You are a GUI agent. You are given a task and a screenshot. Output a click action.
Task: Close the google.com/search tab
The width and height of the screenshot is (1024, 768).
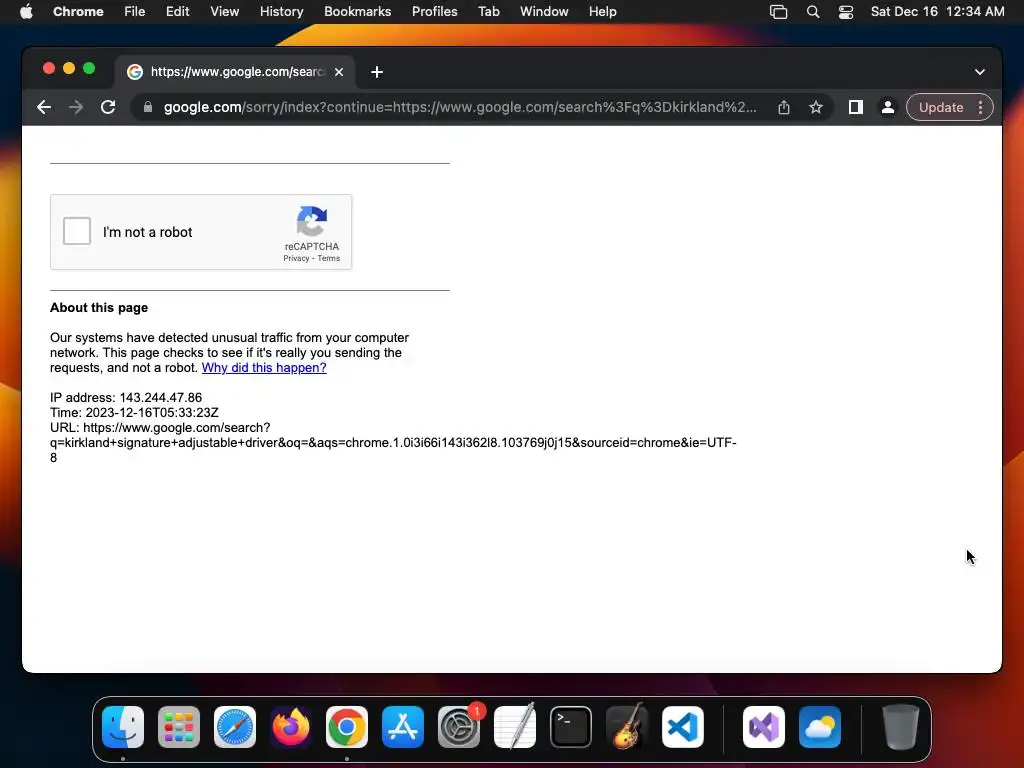339,72
